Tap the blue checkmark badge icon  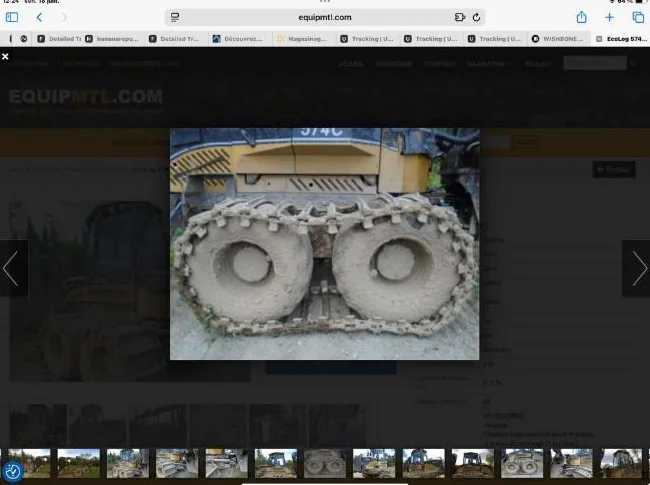click(x=12, y=471)
